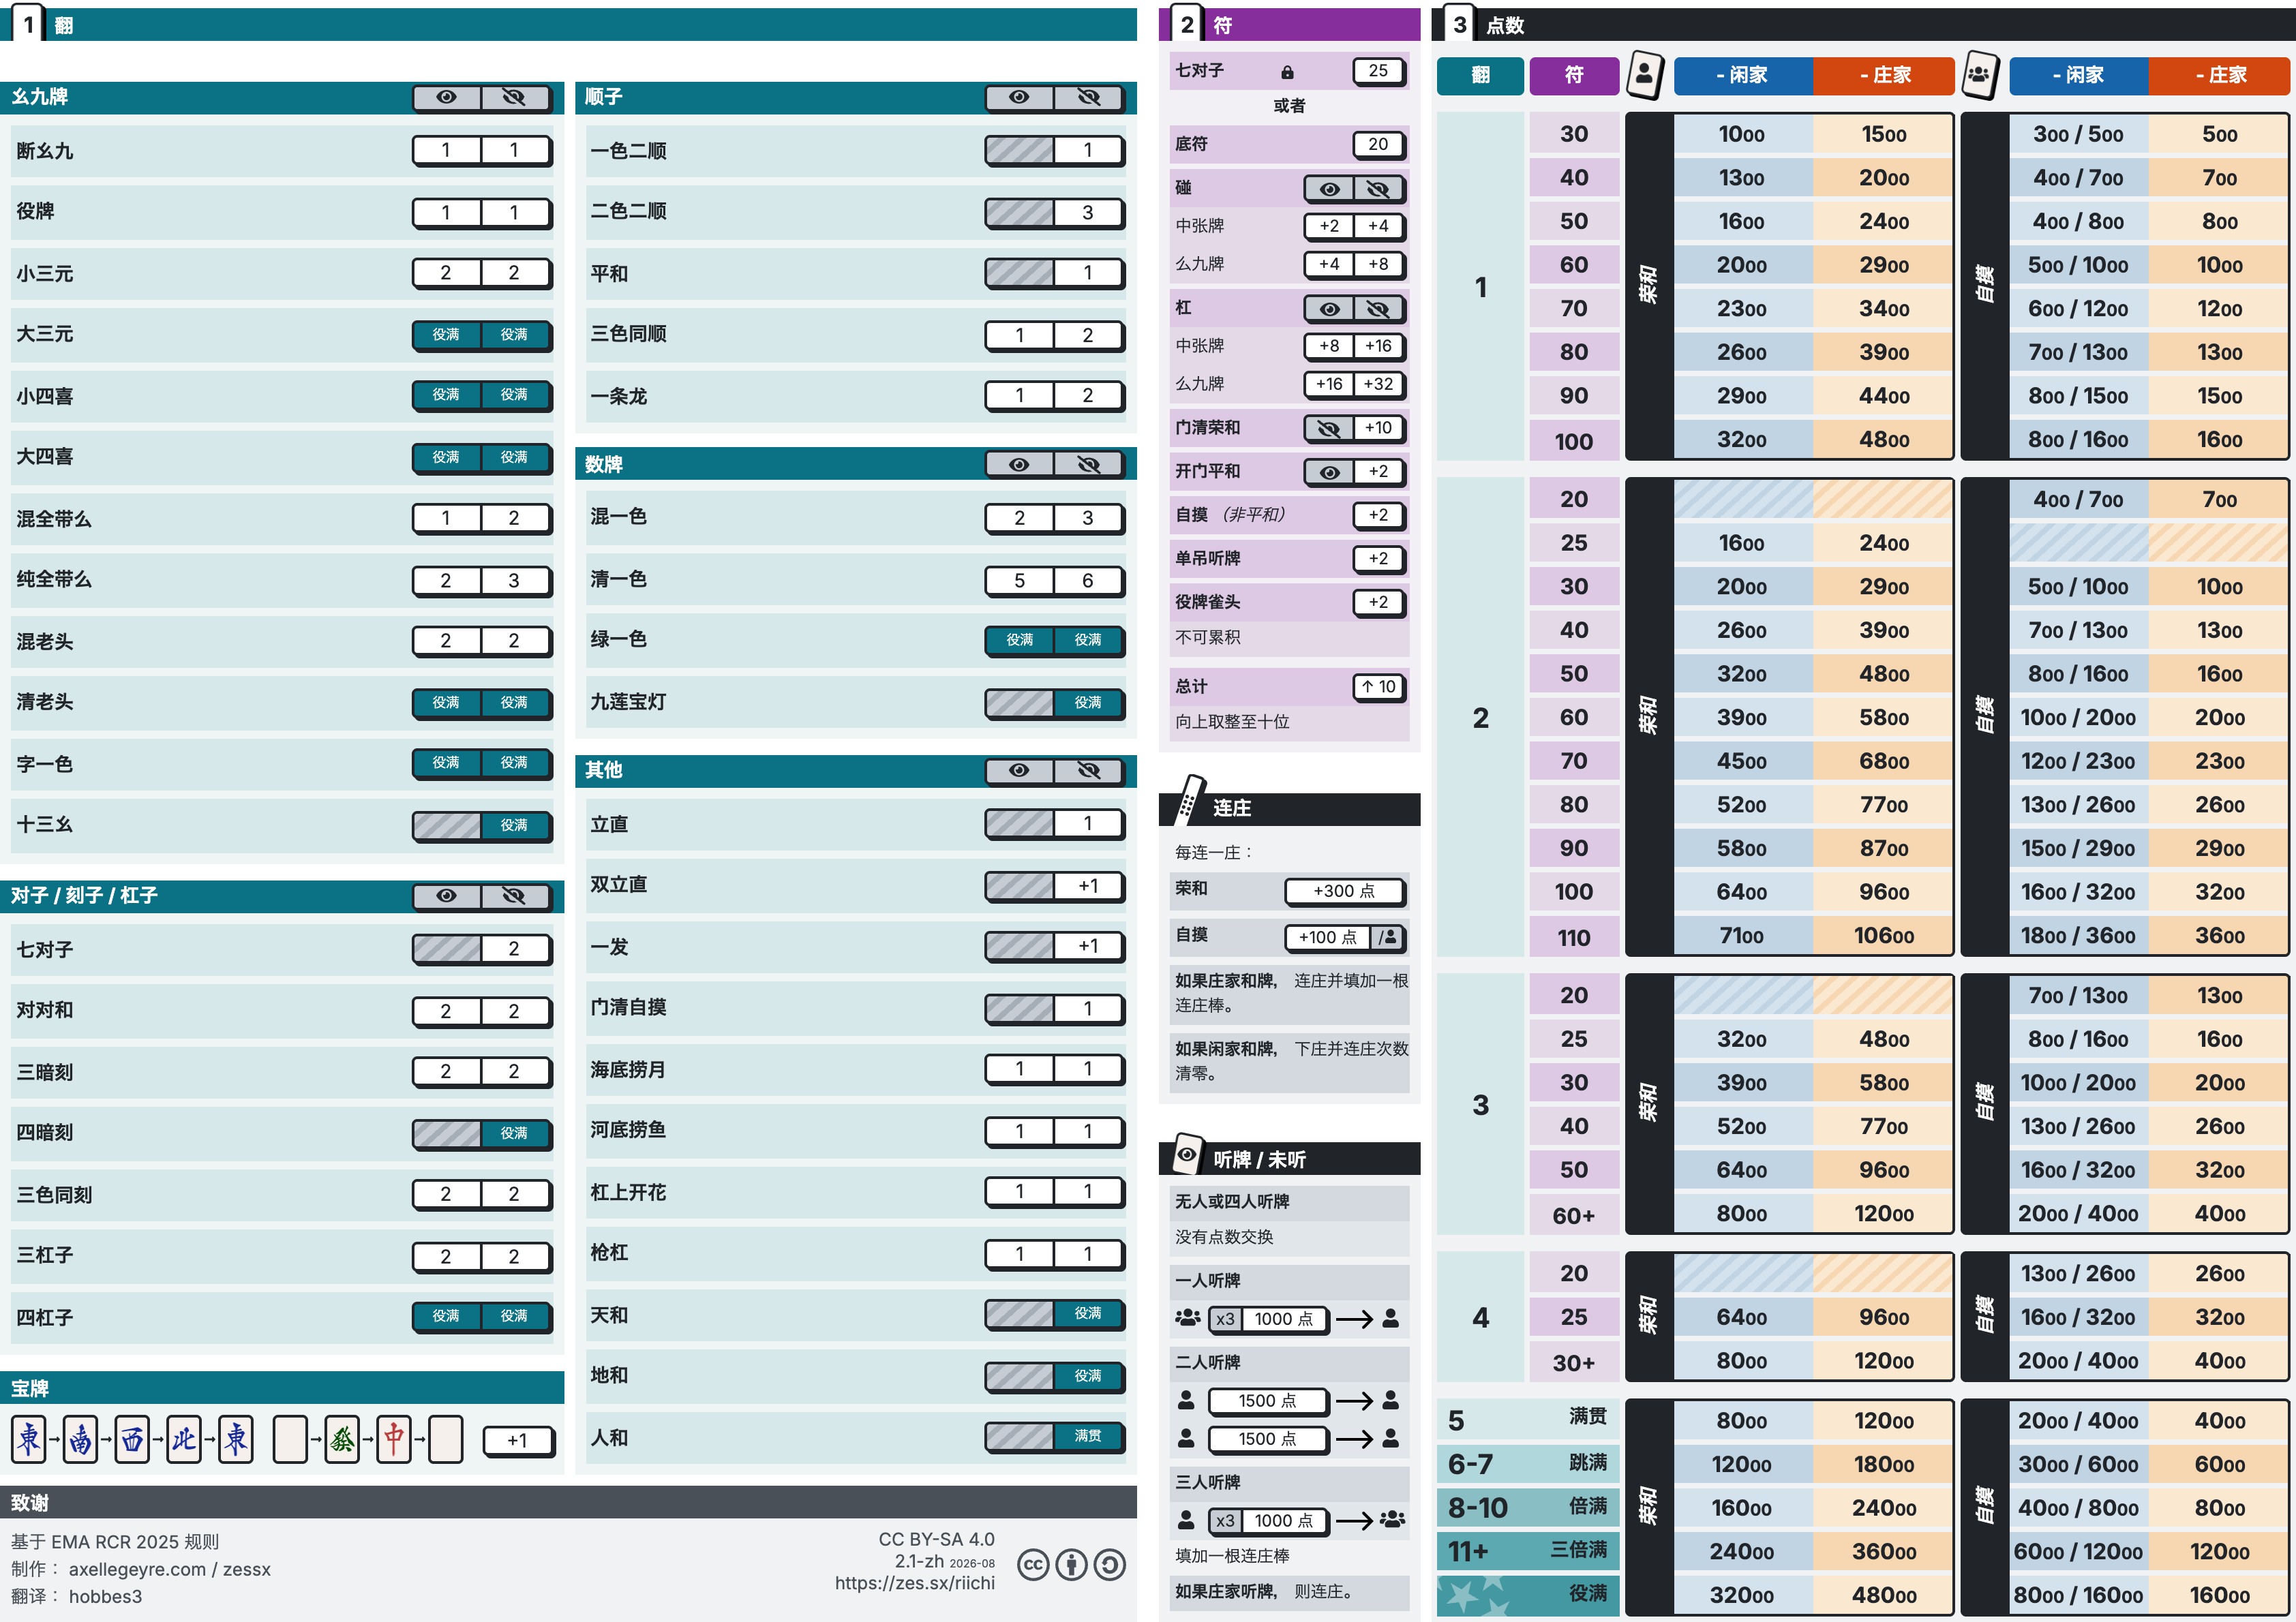Click the 三倍满 label in 11+ row
Image resolution: width=2296 pixels, height=1622 pixels.
(1579, 1550)
